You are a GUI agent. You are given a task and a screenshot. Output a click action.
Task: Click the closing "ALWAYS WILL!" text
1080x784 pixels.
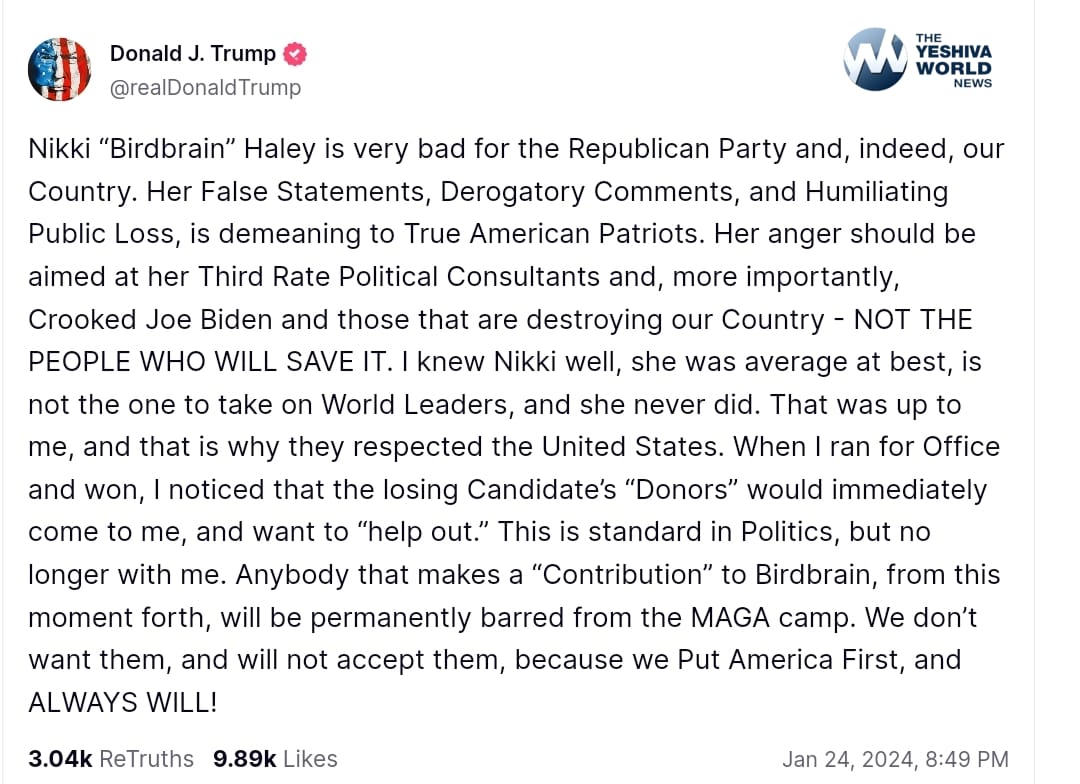click(122, 702)
